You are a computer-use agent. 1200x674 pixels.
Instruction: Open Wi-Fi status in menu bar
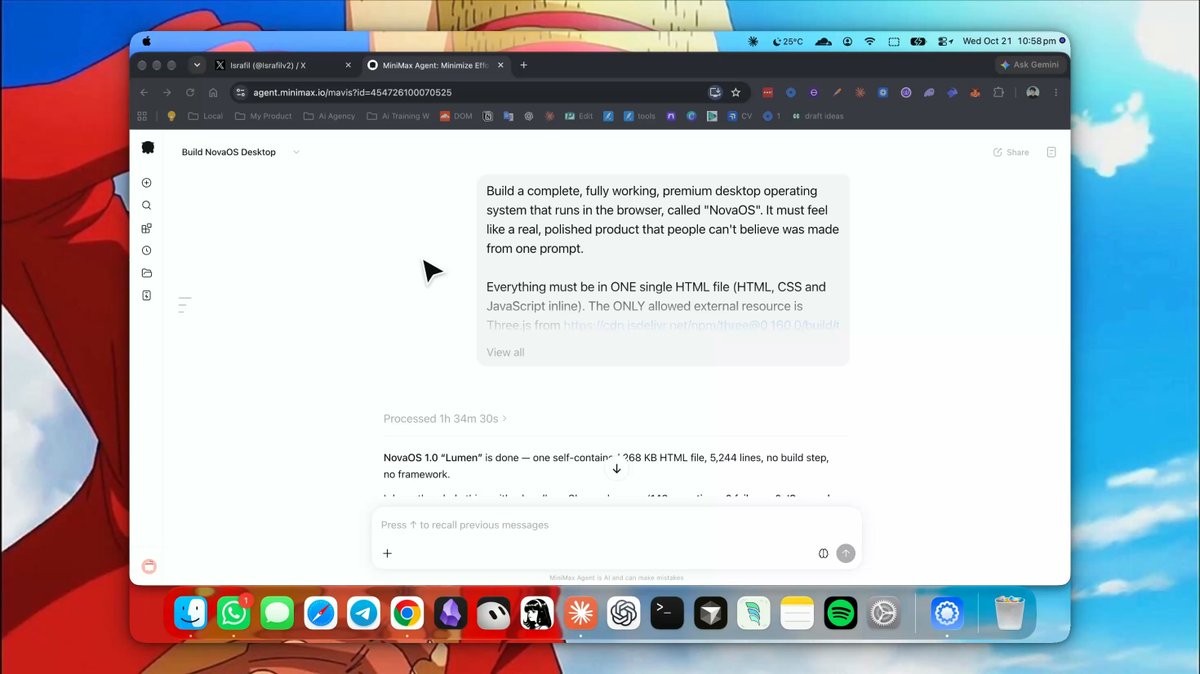point(870,41)
